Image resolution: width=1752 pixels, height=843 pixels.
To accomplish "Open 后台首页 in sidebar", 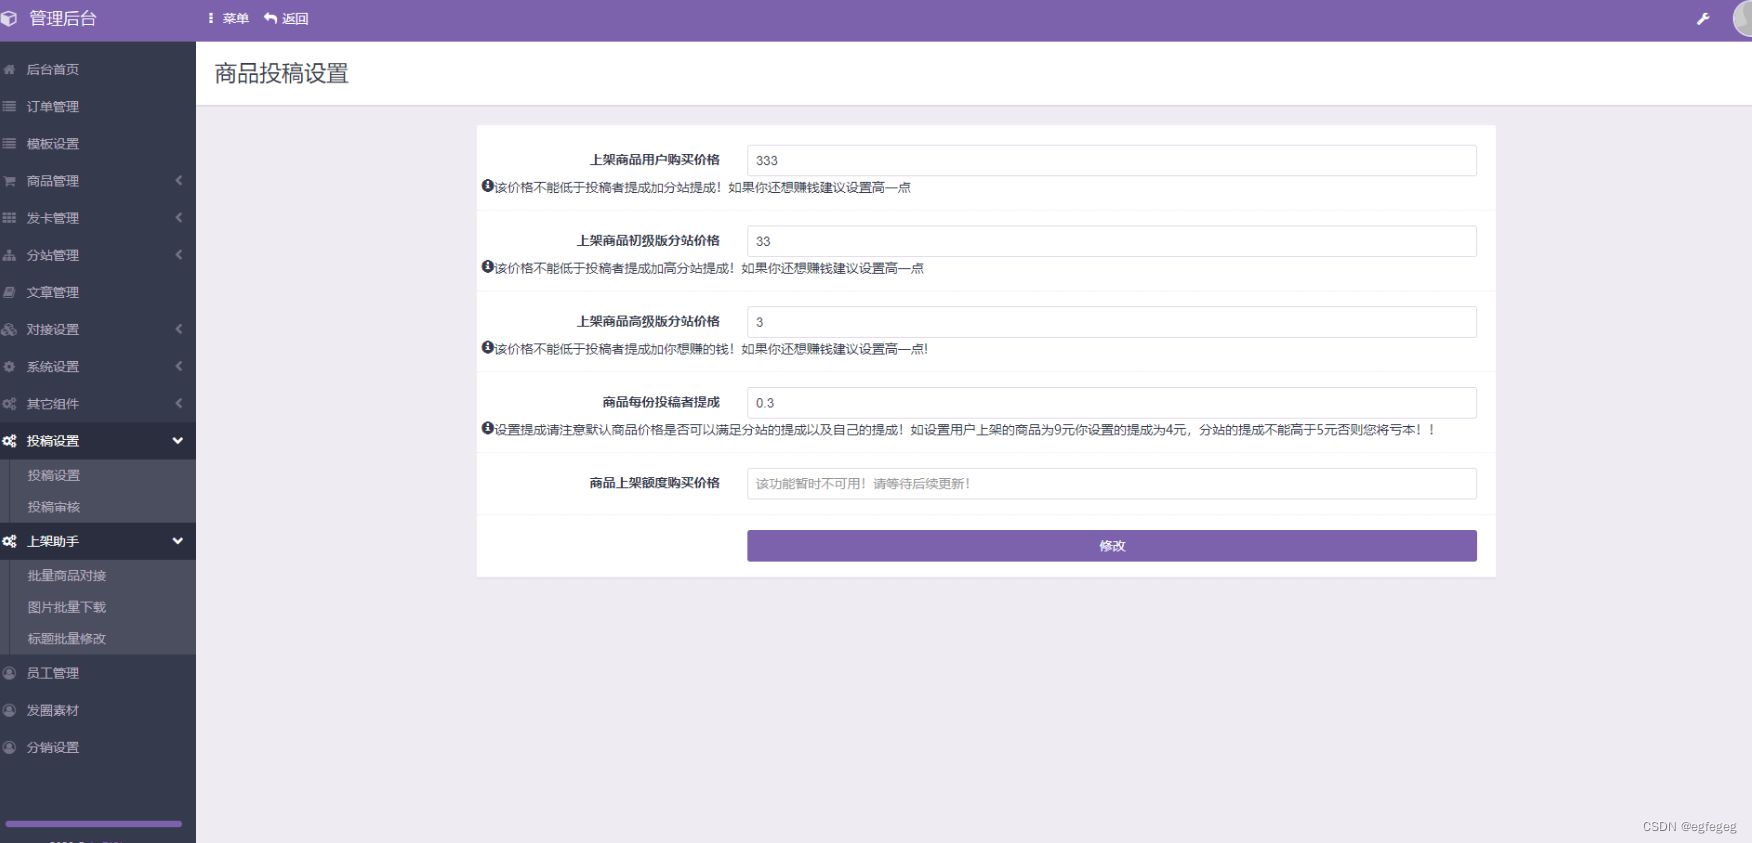I will tap(53, 70).
